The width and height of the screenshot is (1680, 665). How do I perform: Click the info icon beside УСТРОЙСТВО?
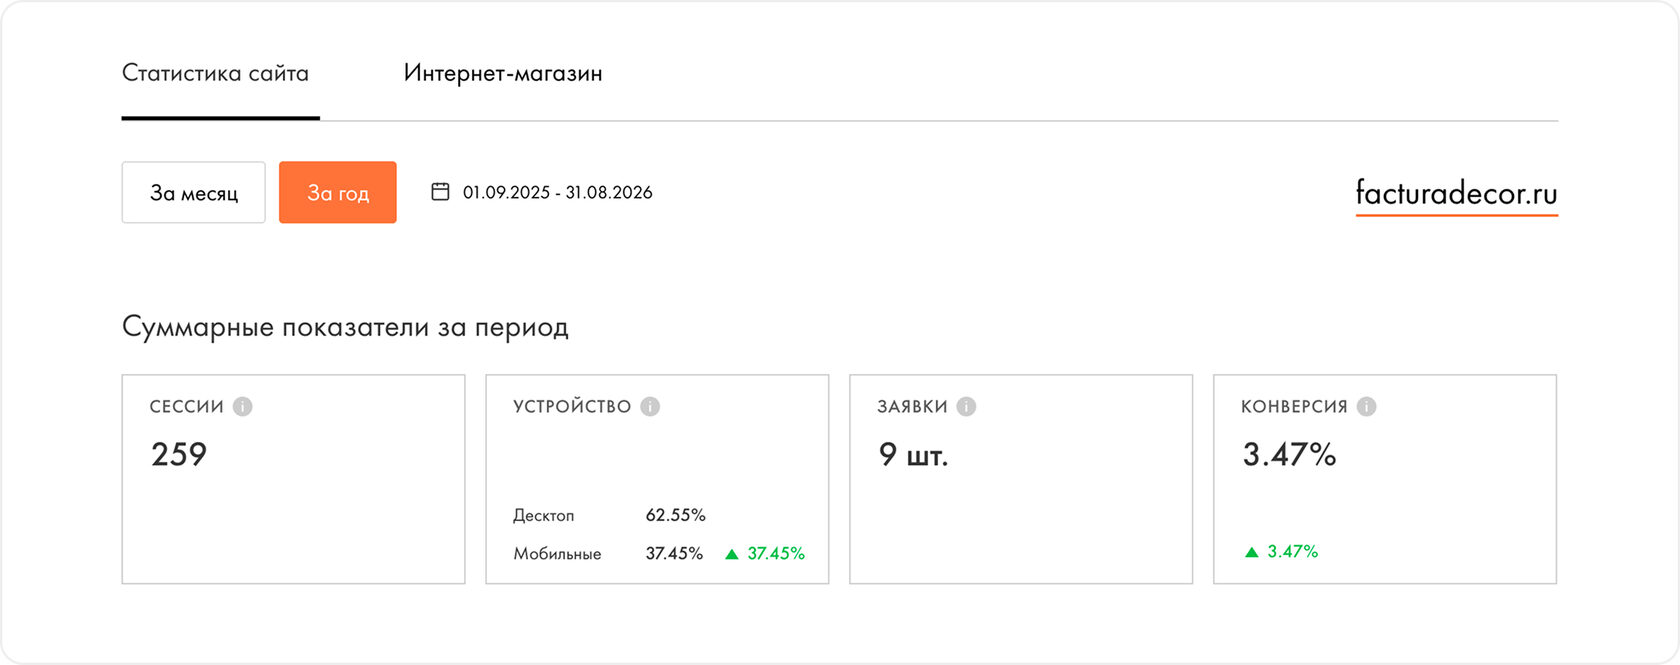[650, 407]
